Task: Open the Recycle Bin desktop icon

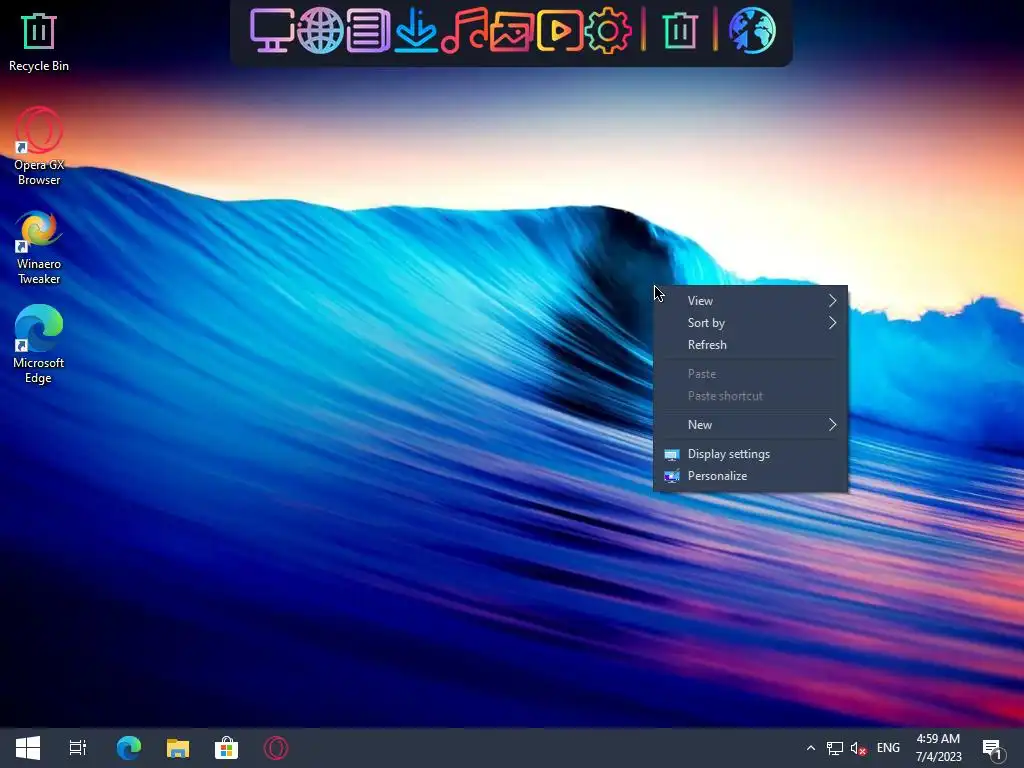Action: tap(39, 42)
